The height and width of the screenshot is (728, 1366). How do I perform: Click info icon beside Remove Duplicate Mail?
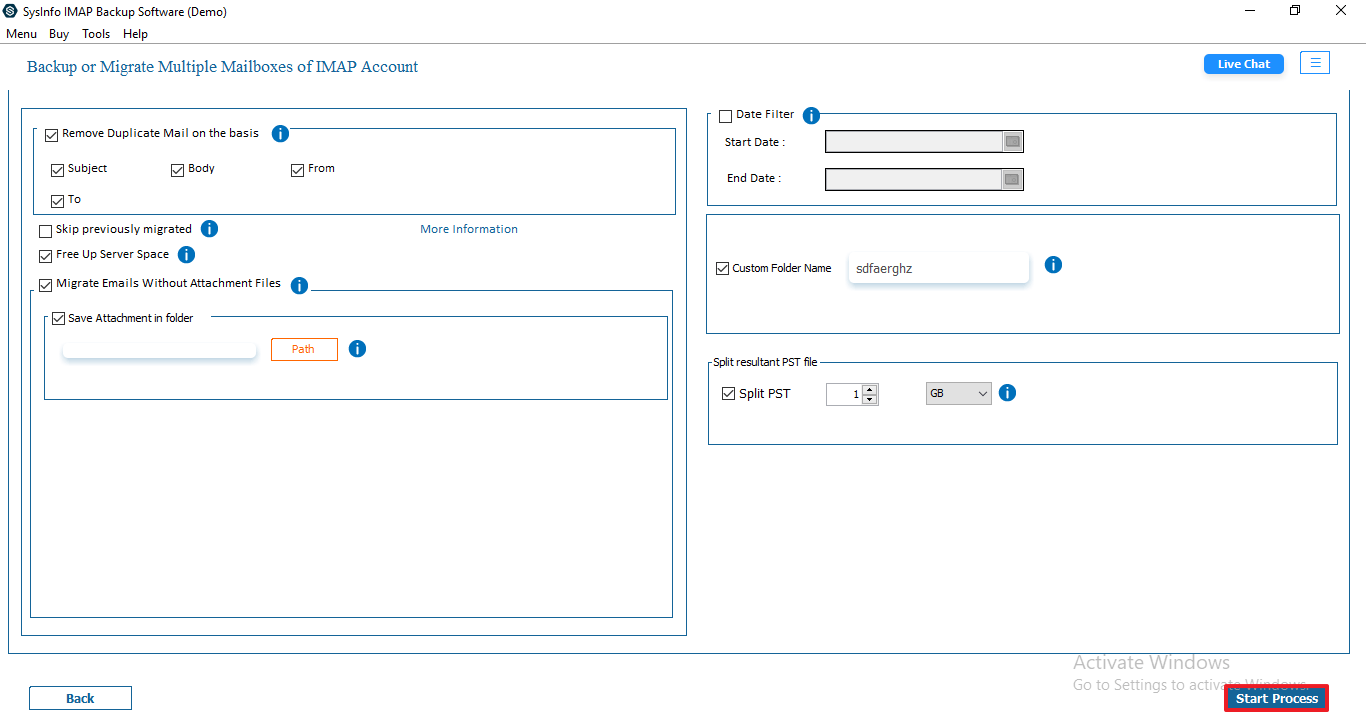pos(281,133)
